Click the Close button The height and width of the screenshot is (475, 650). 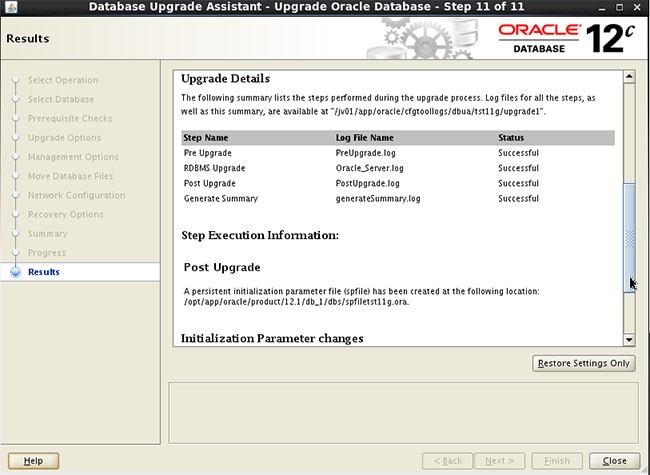pyautogui.click(x=614, y=461)
